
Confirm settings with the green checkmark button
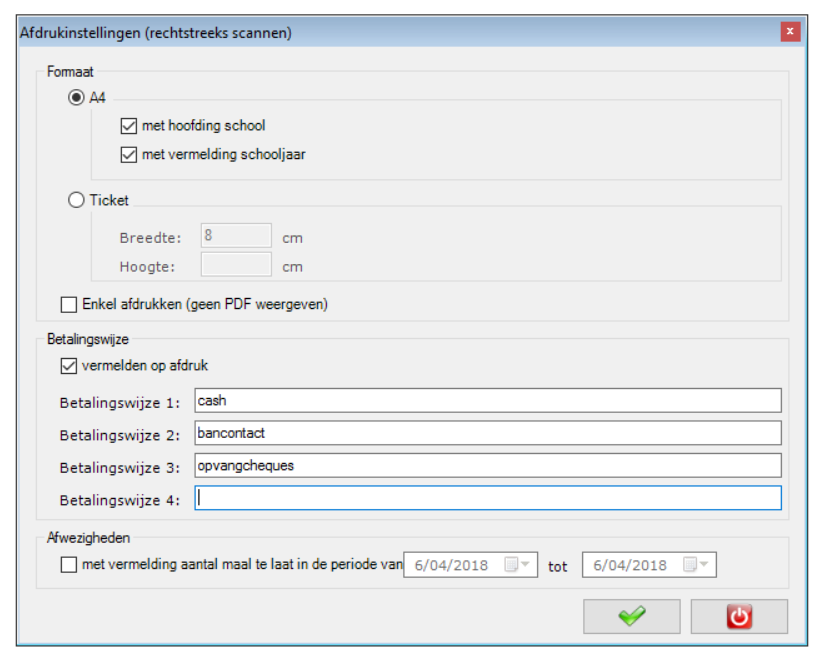(631, 616)
